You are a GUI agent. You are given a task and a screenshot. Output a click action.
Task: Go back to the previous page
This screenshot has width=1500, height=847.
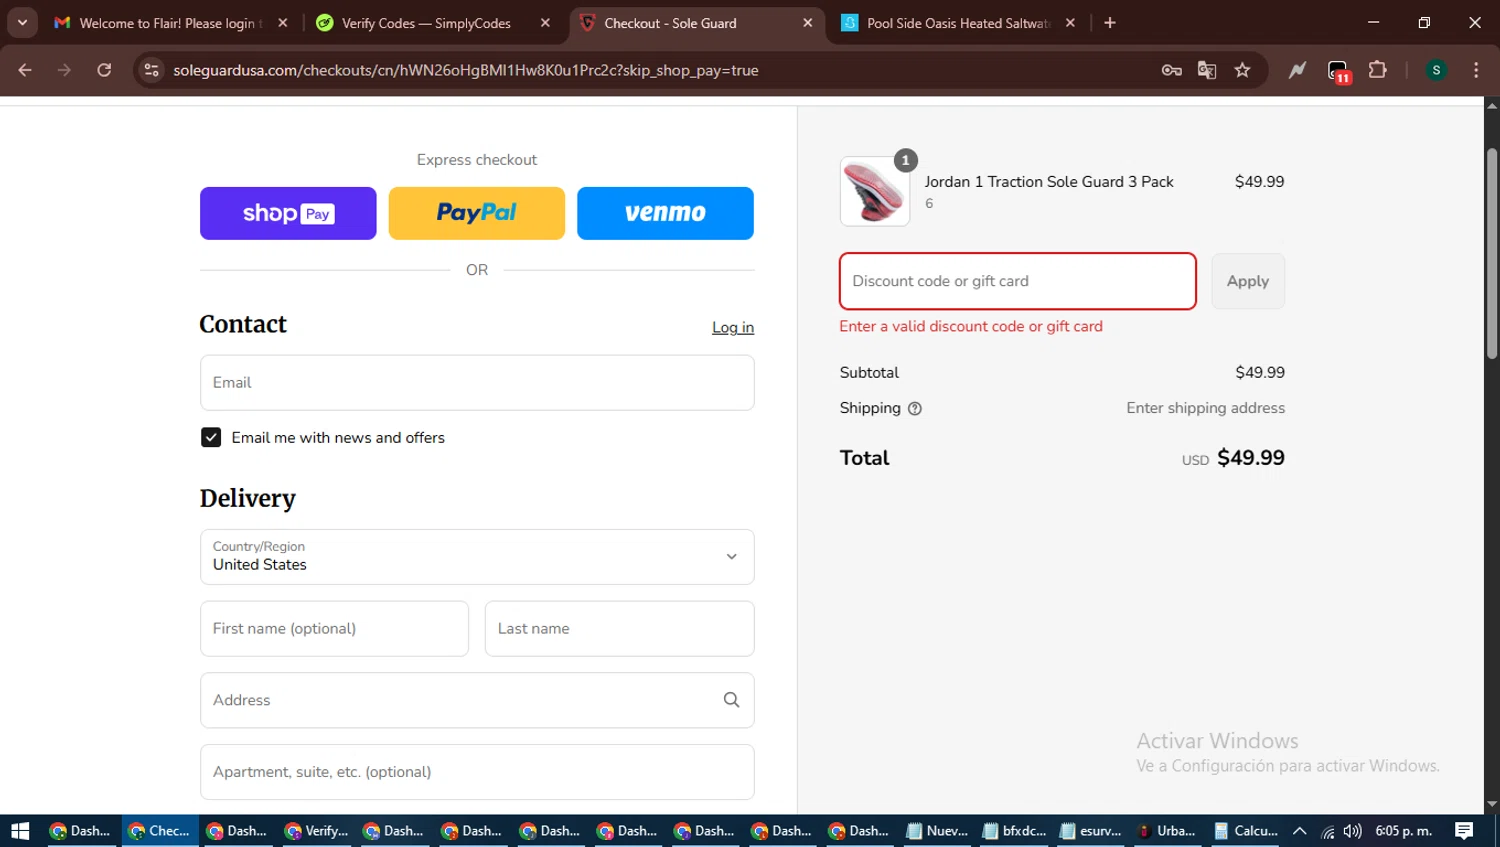click(25, 70)
